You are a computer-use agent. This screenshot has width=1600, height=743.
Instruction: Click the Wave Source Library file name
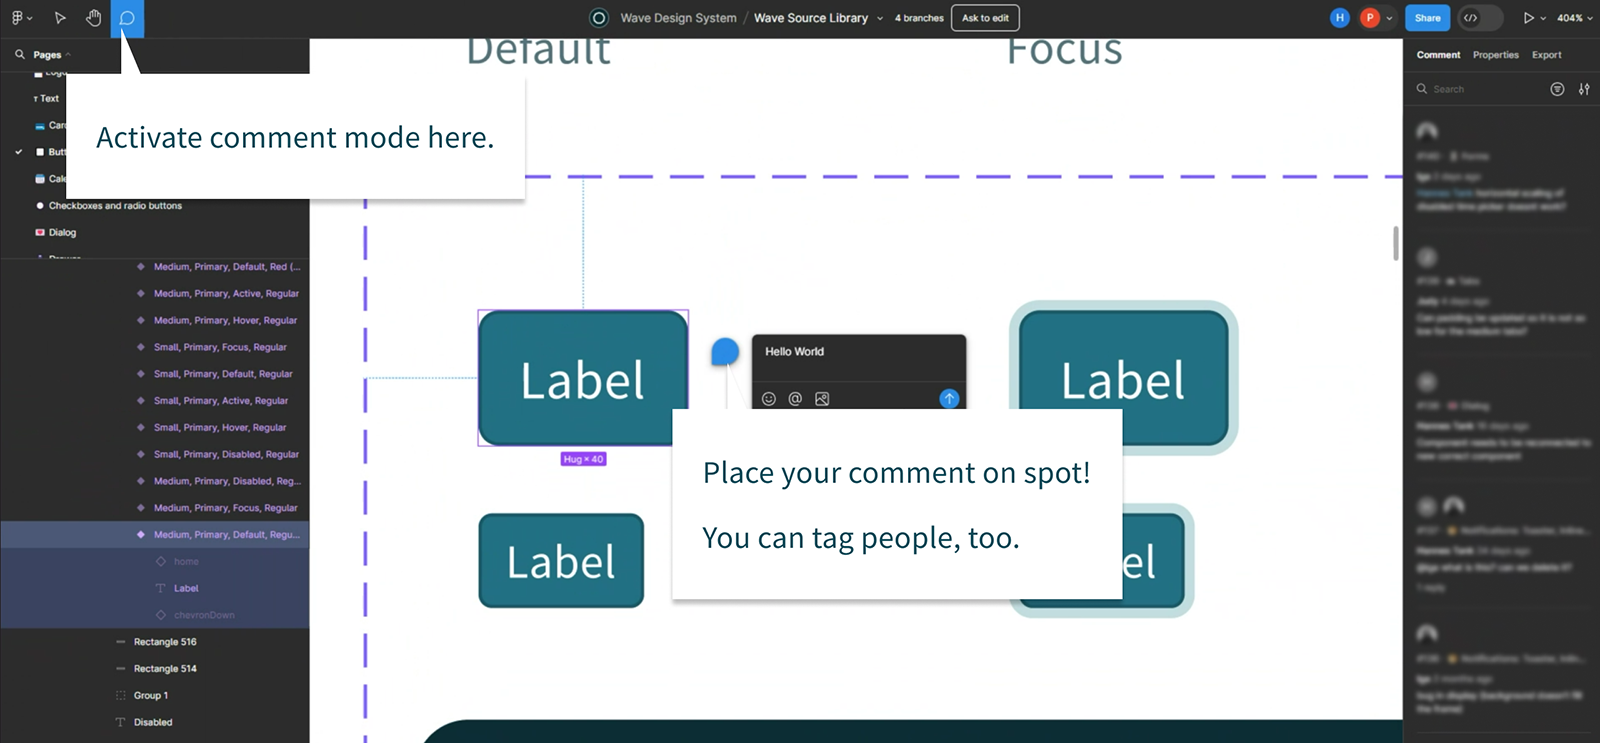[811, 18]
